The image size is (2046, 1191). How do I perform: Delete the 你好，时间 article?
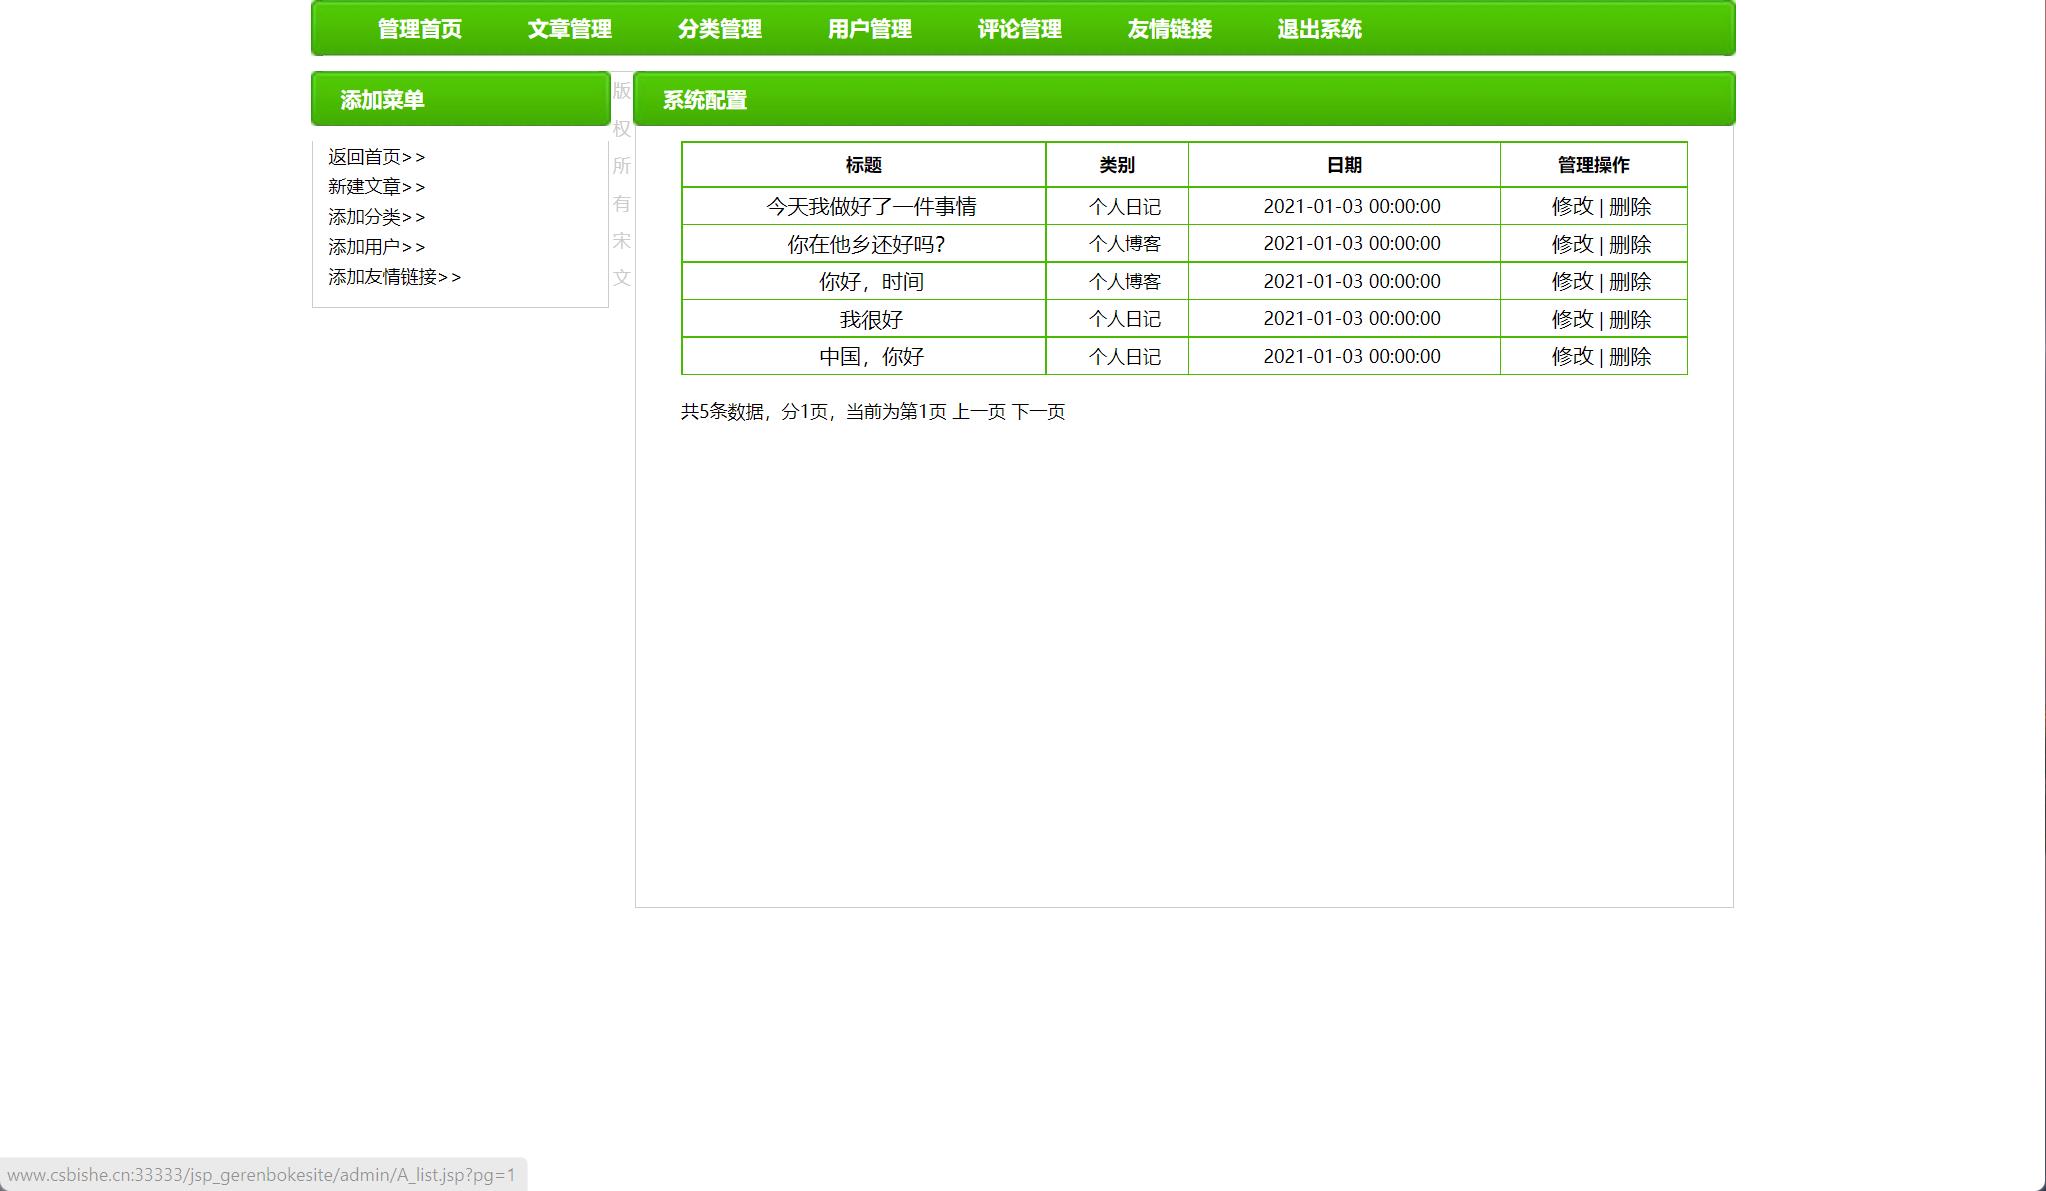point(1630,282)
